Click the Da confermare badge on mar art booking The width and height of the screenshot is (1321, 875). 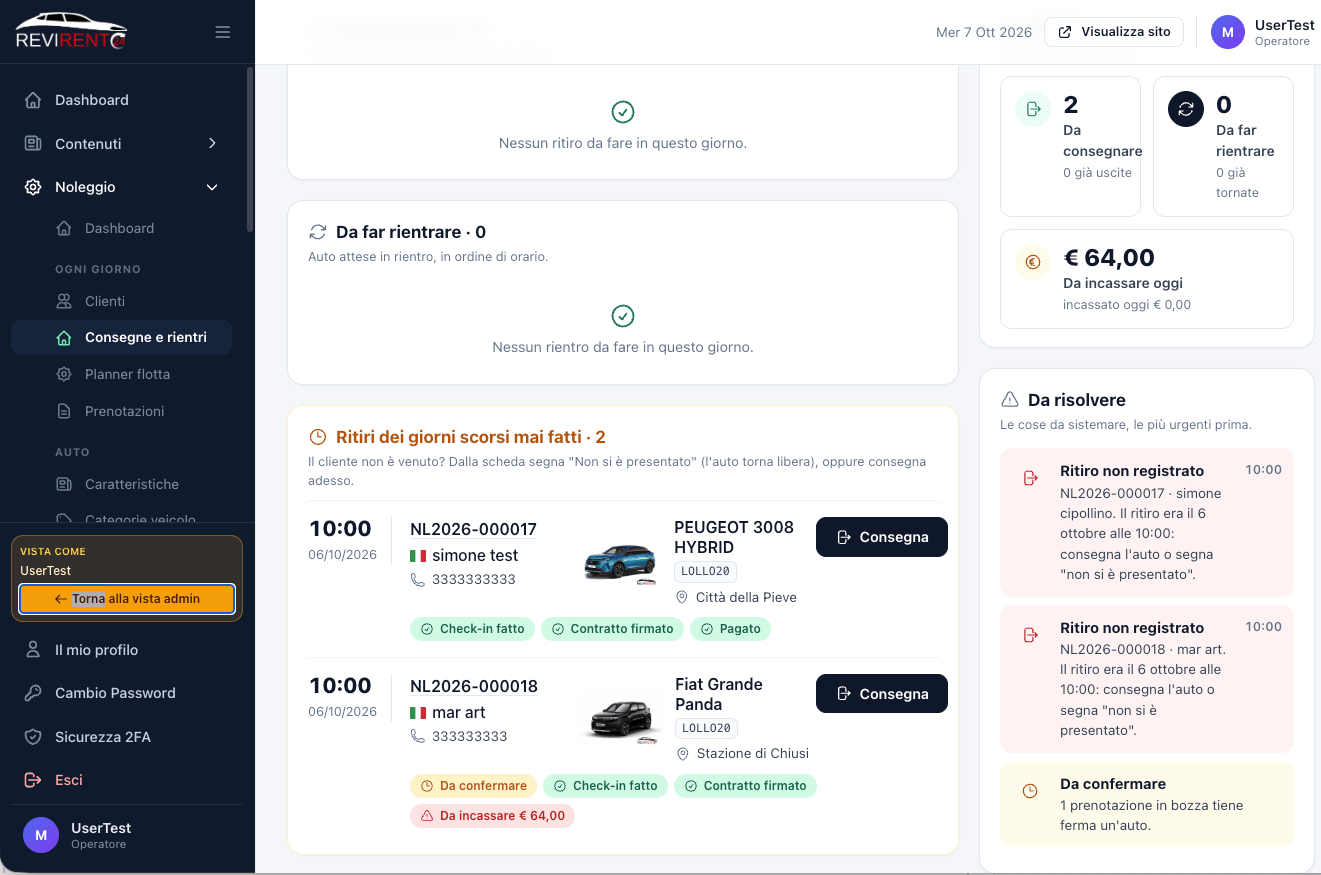pos(473,786)
